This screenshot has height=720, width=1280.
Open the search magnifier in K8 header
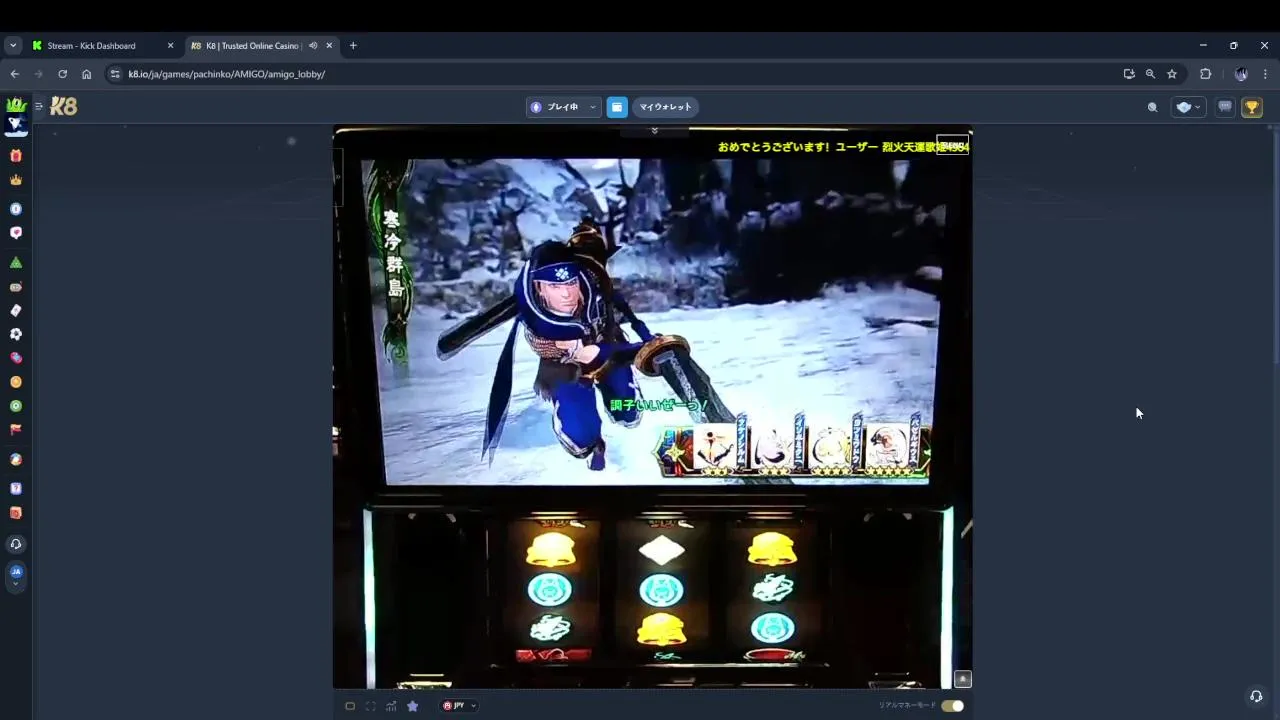[1152, 107]
